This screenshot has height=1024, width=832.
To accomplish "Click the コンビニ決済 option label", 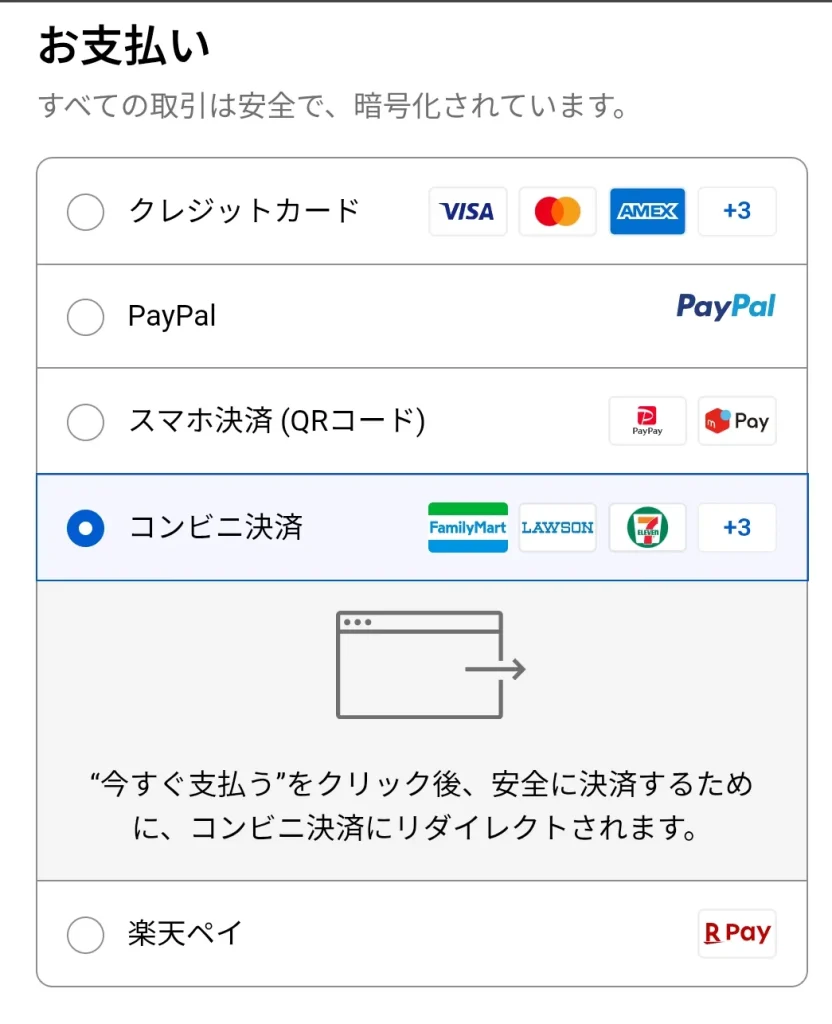I will [215, 527].
